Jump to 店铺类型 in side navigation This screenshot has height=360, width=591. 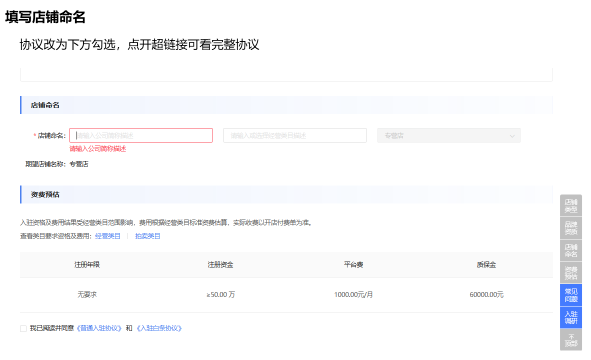(x=571, y=205)
